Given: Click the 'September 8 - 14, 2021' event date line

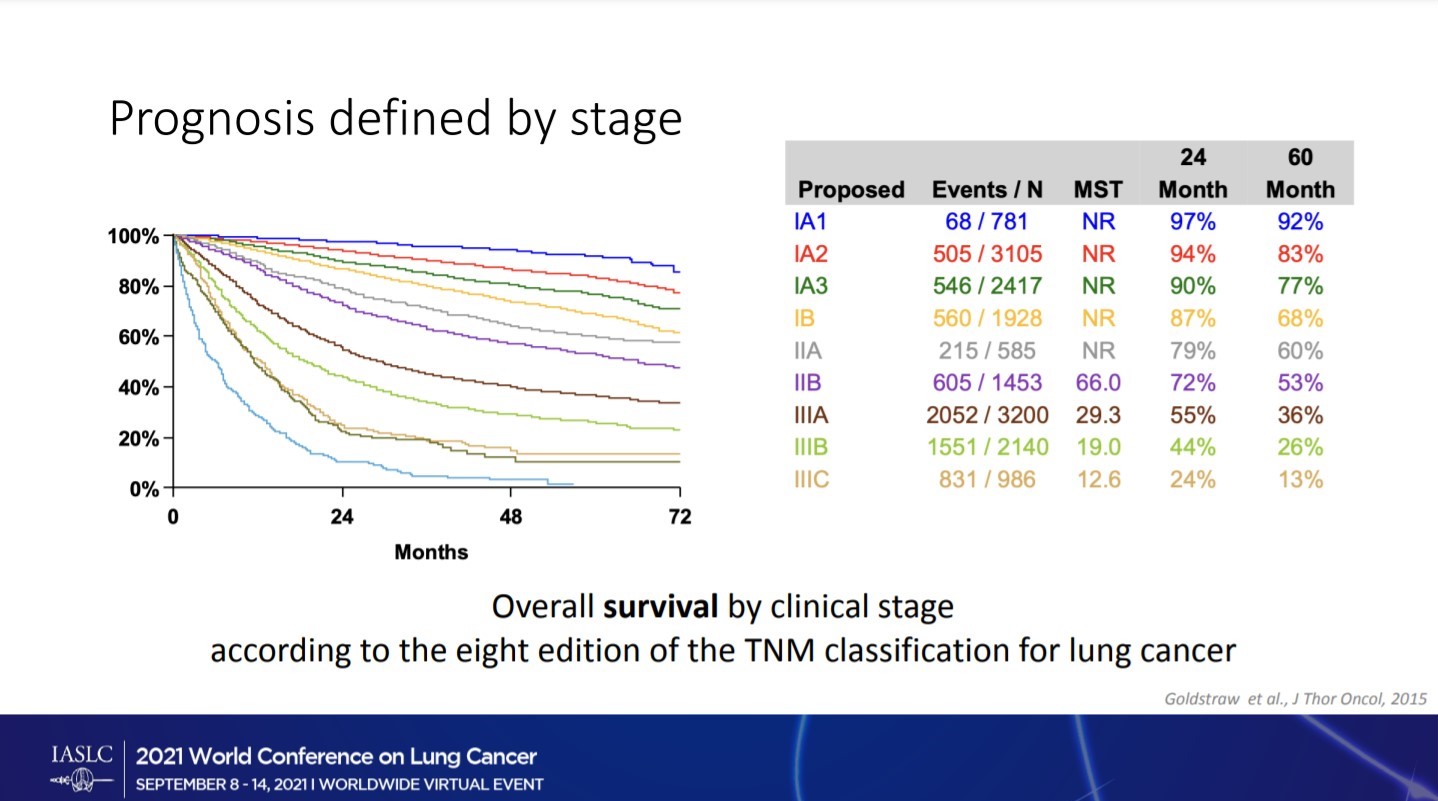Looking at the screenshot, I should click(339, 784).
